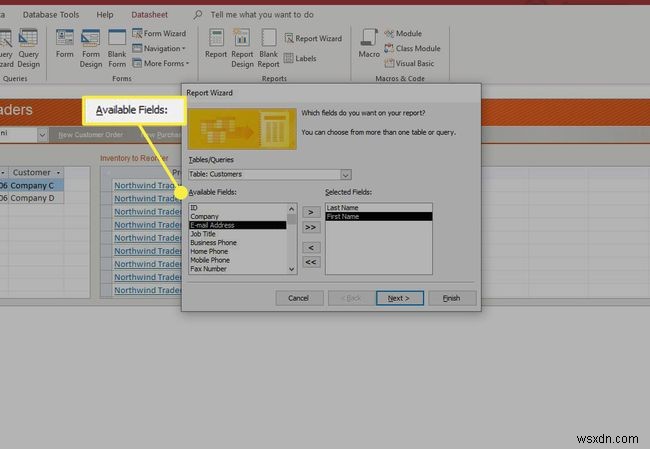Select Mobile Phone in Available Fields
The width and height of the screenshot is (650, 449).
click(238, 260)
